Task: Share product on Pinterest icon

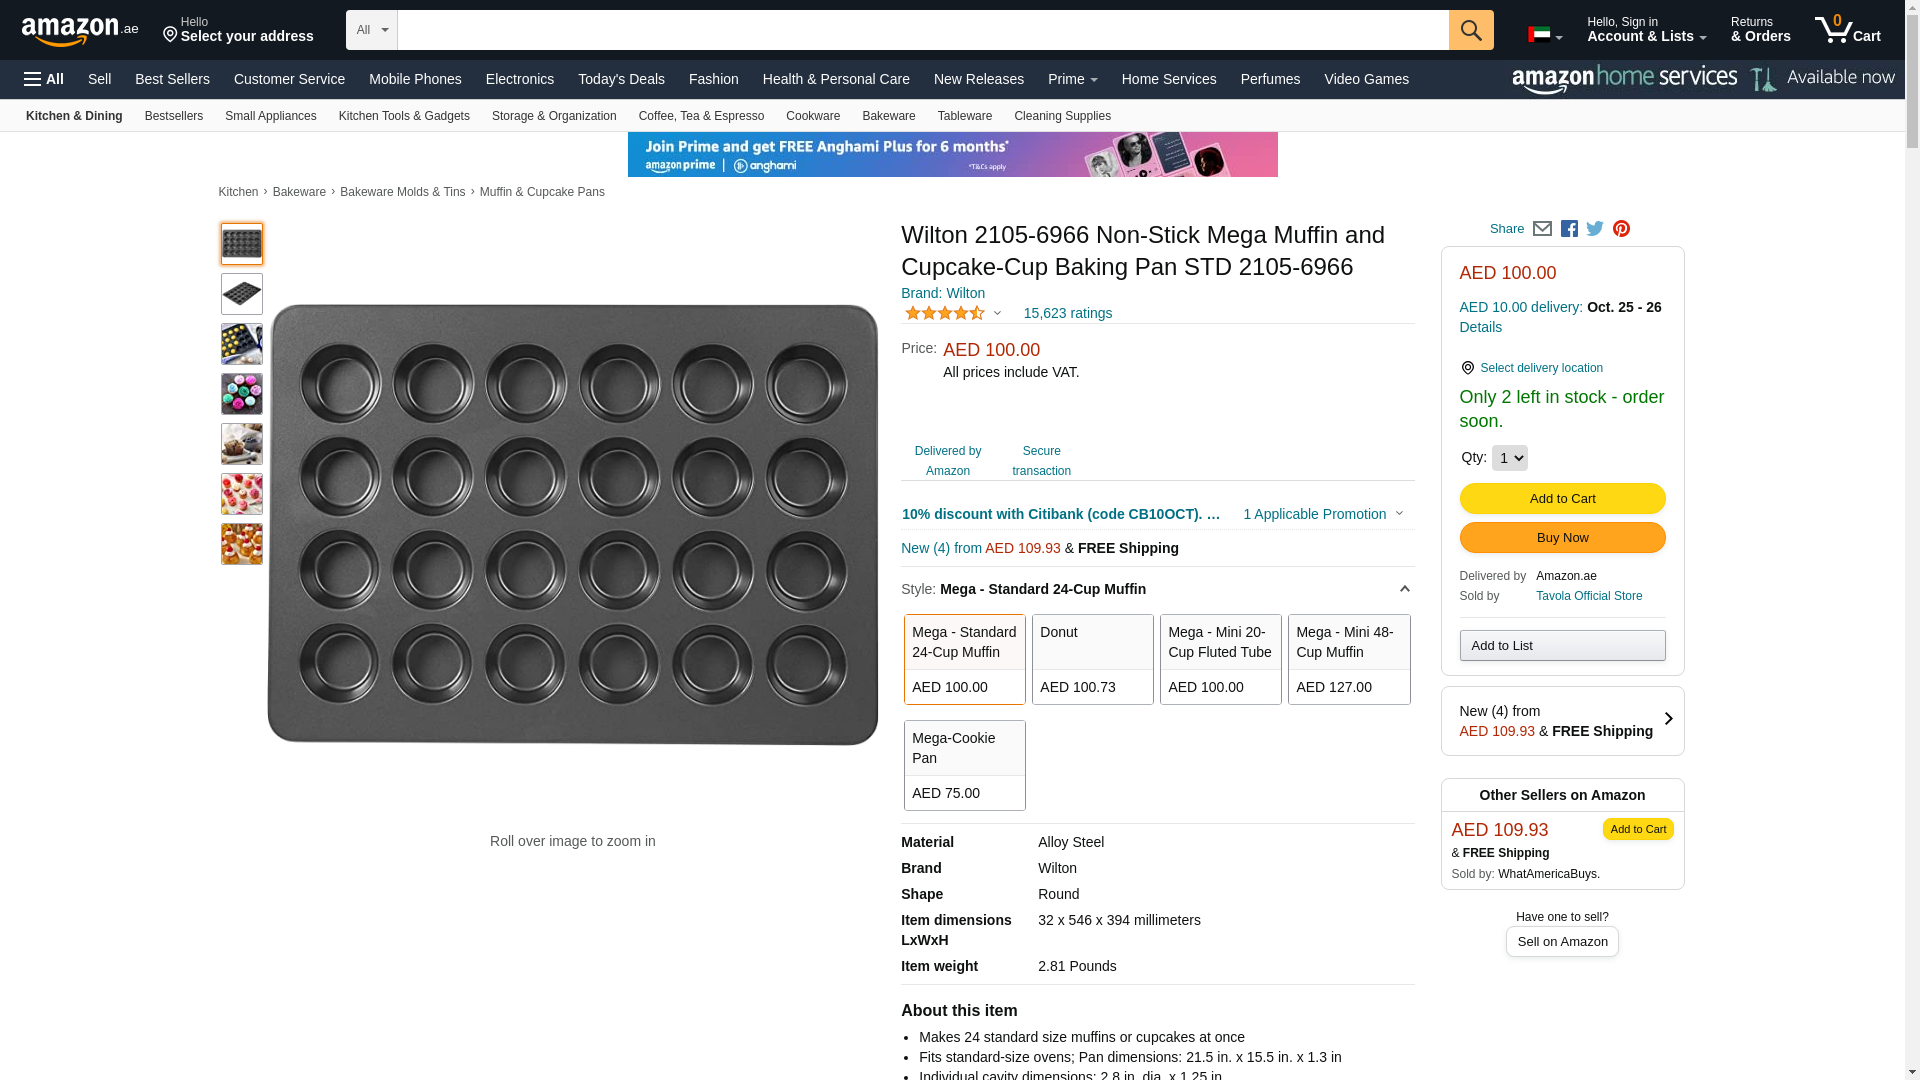Action: click(x=1621, y=229)
